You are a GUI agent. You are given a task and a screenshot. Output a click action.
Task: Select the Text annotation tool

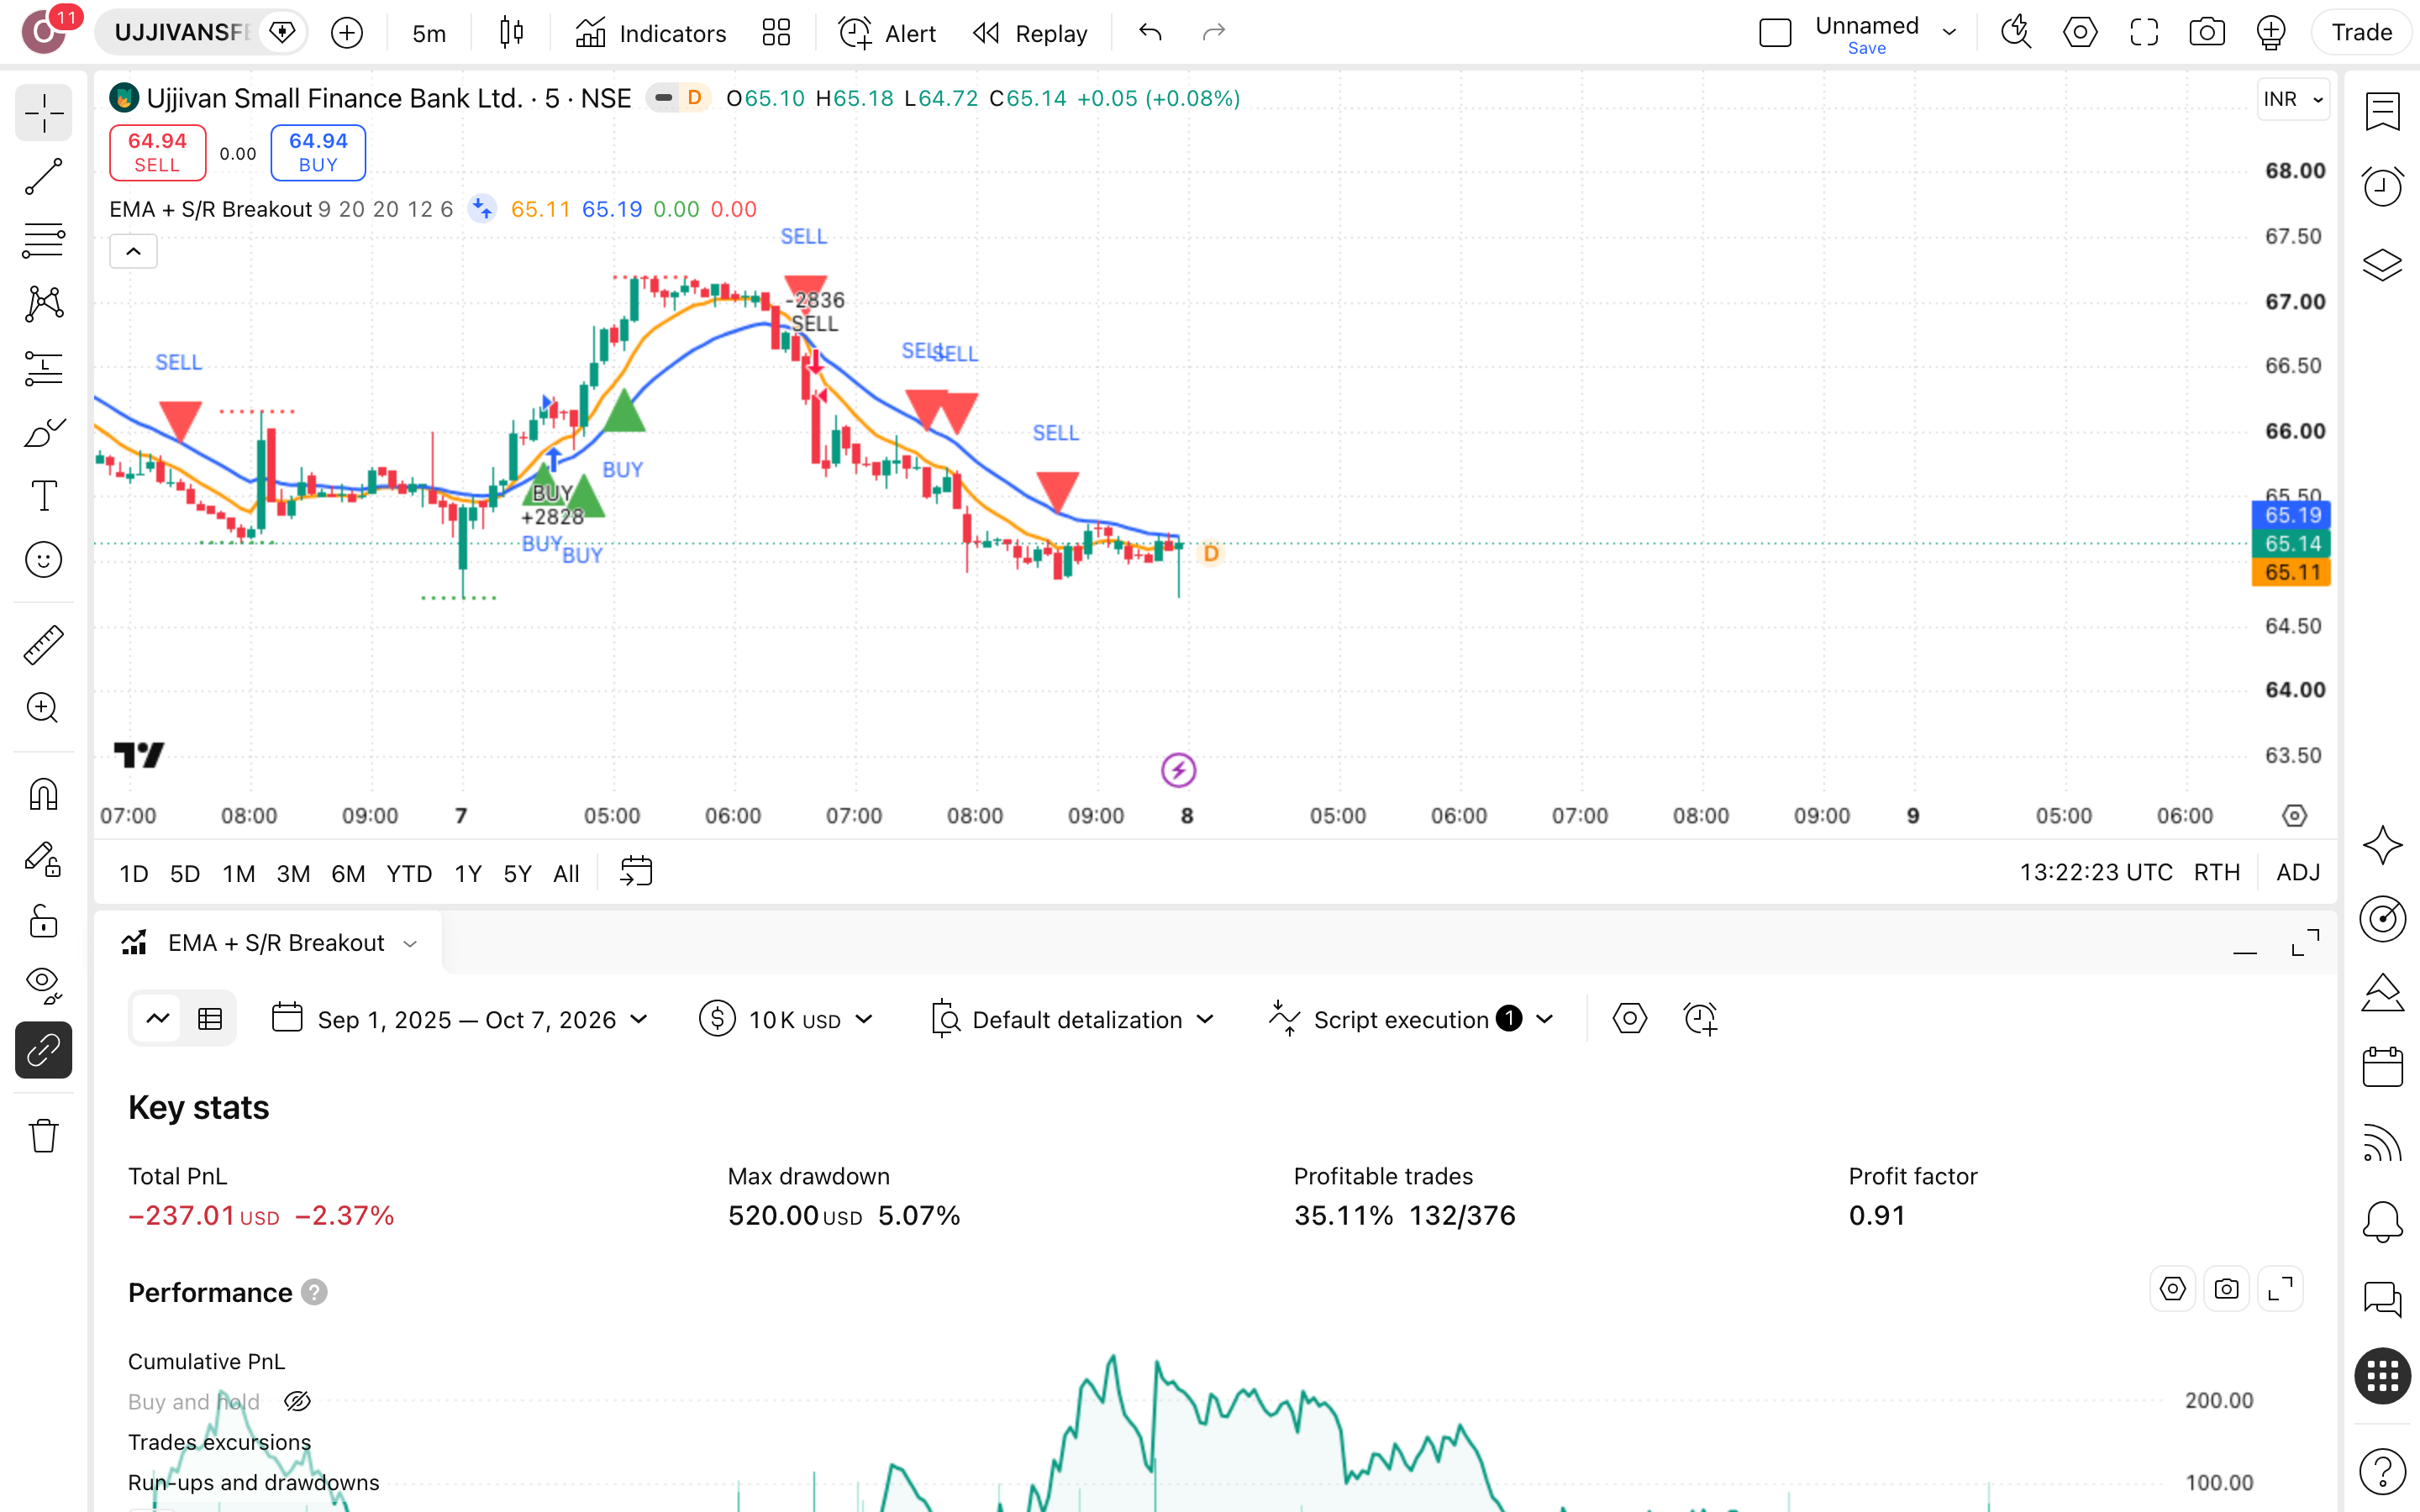[43, 496]
